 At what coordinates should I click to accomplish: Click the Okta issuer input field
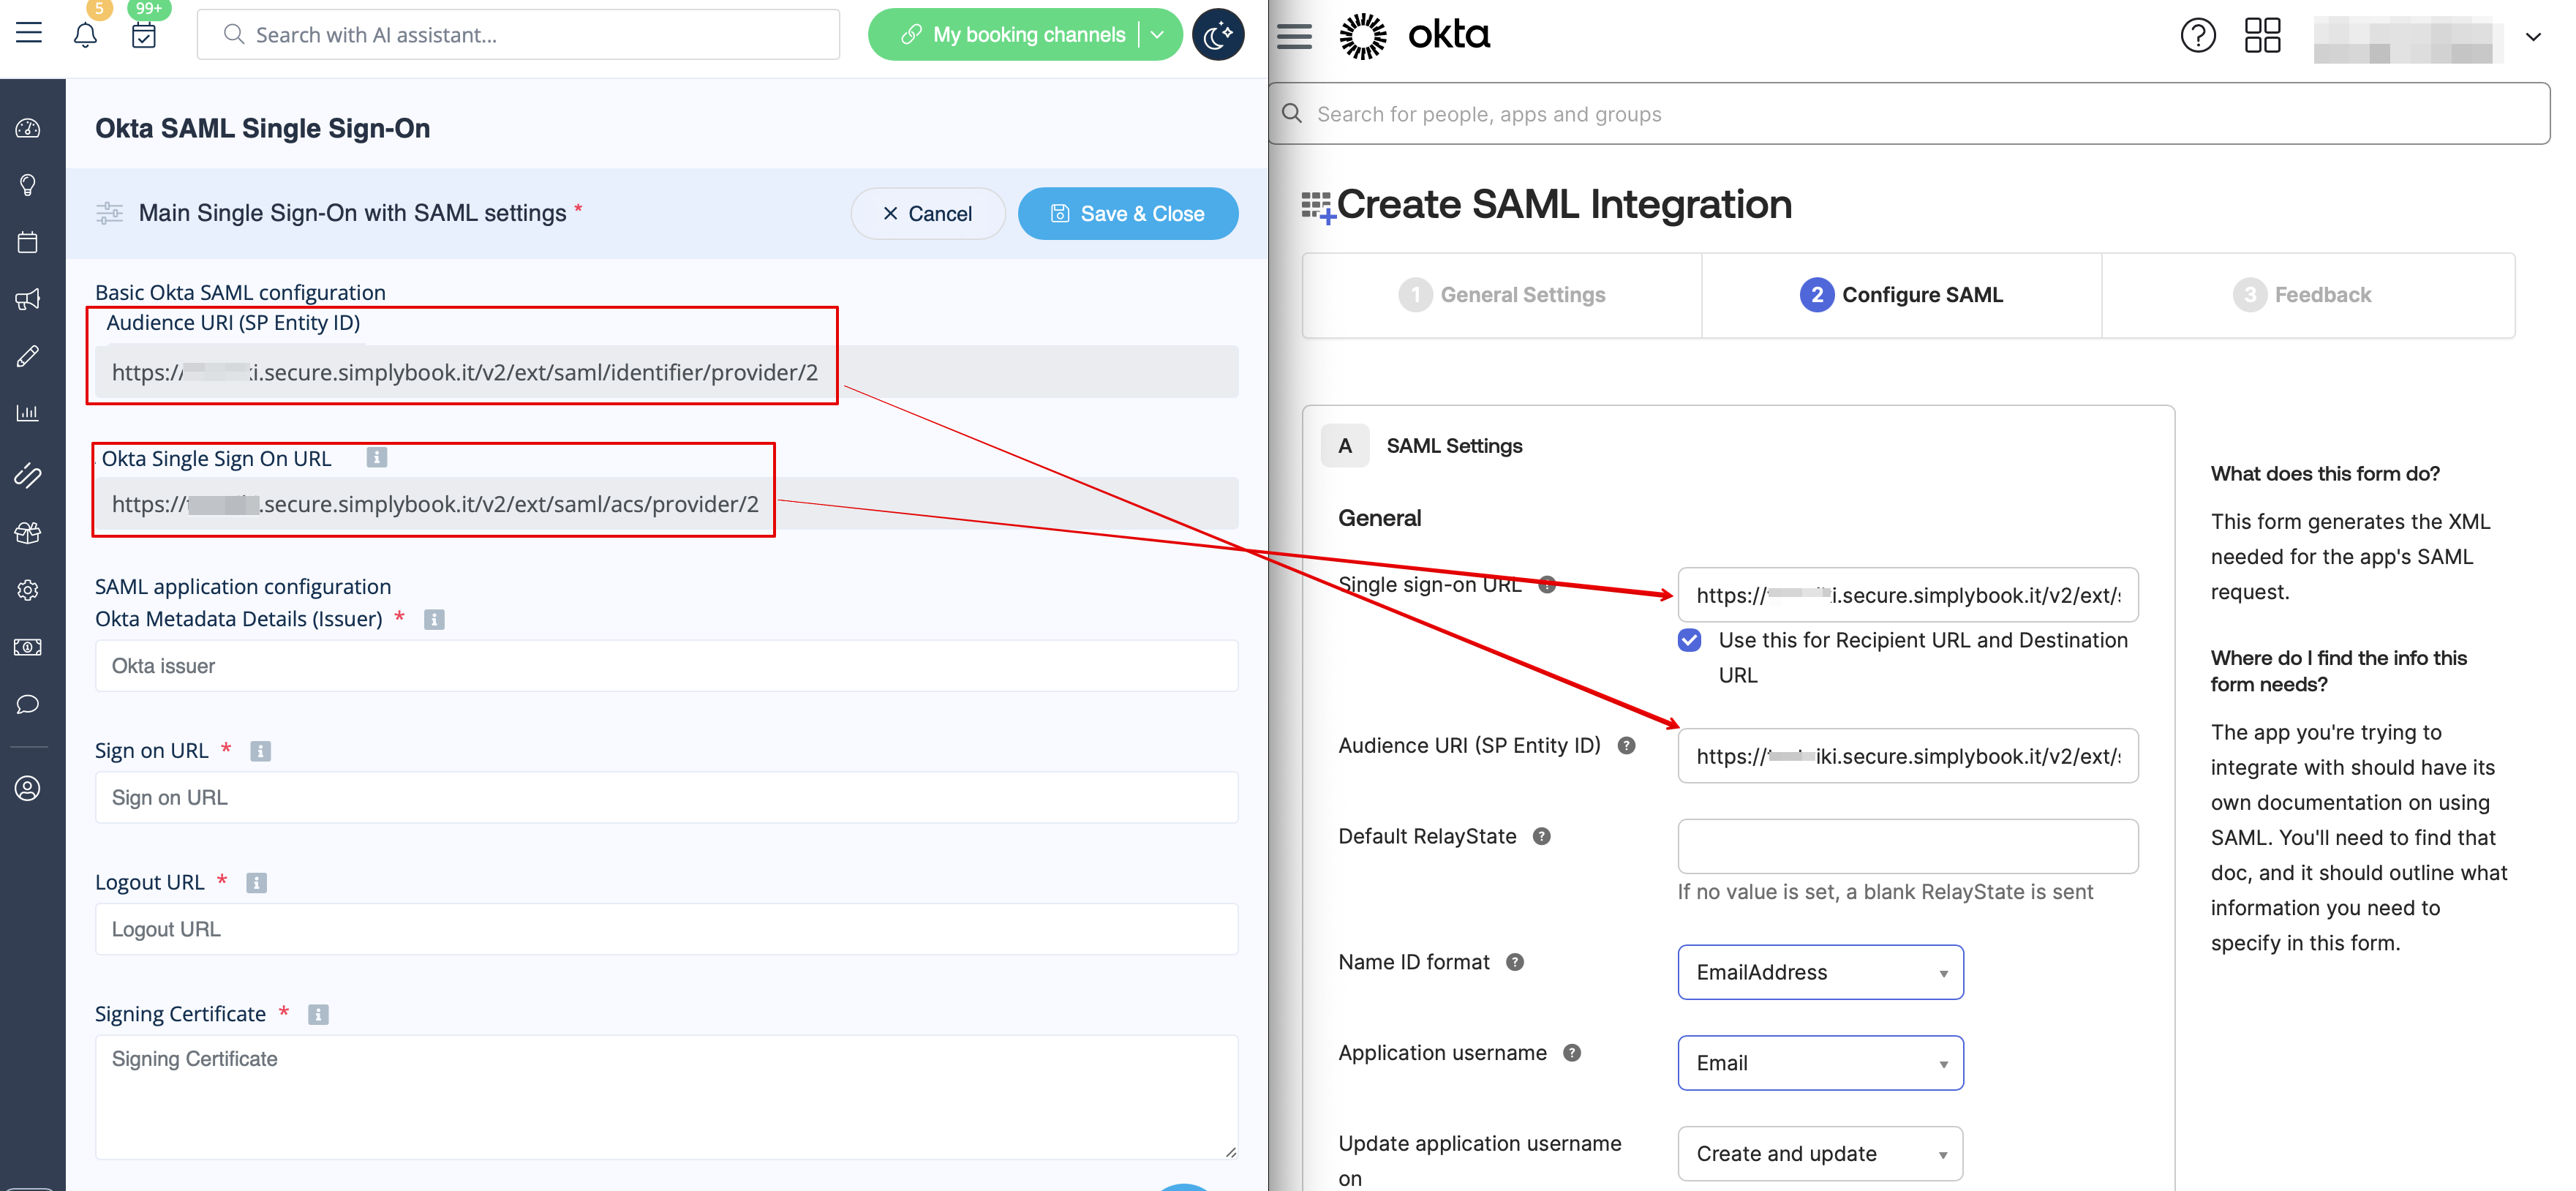pyautogui.click(x=666, y=666)
